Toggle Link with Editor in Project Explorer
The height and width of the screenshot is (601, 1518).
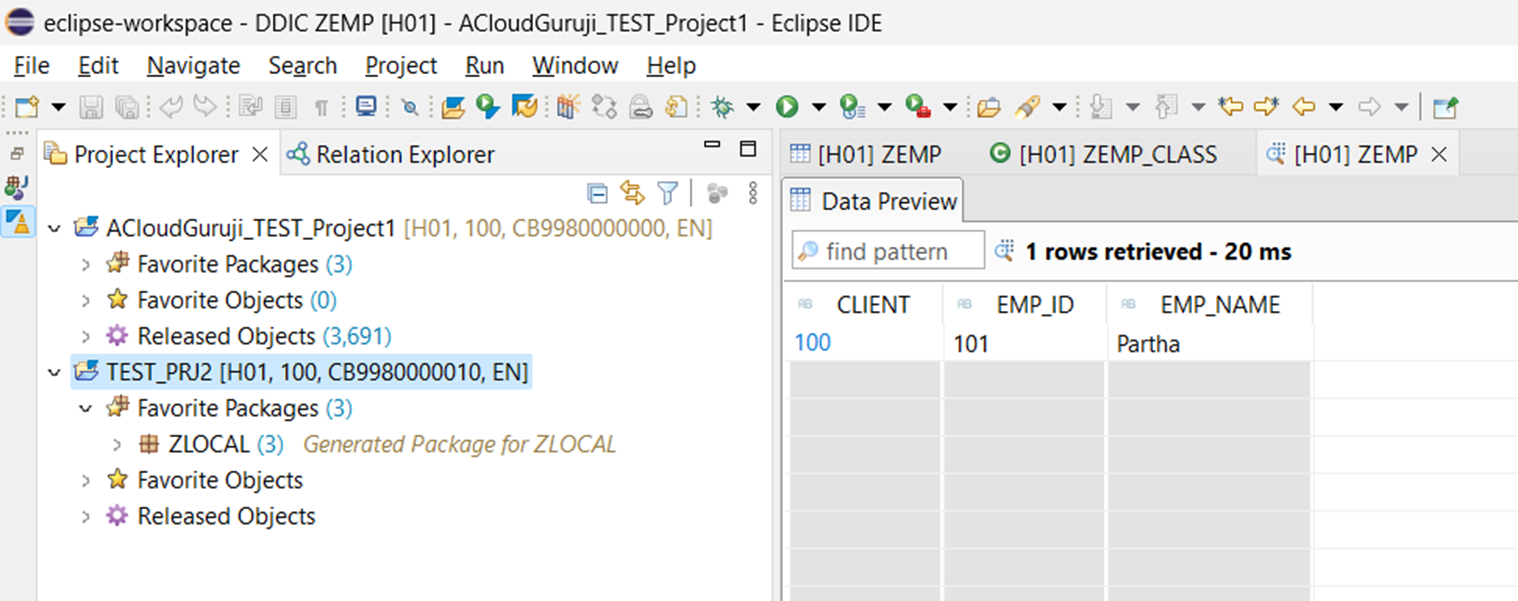(631, 192)
